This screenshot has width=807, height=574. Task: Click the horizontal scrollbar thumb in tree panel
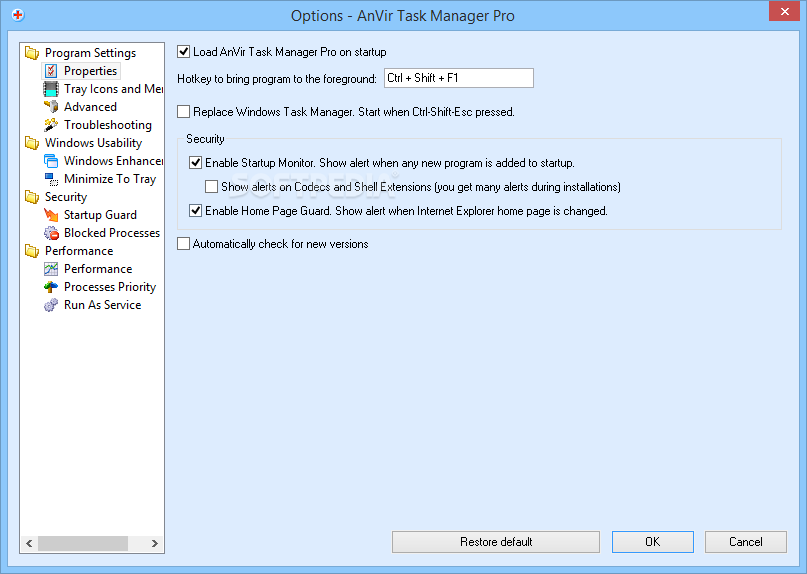(83, 544)
